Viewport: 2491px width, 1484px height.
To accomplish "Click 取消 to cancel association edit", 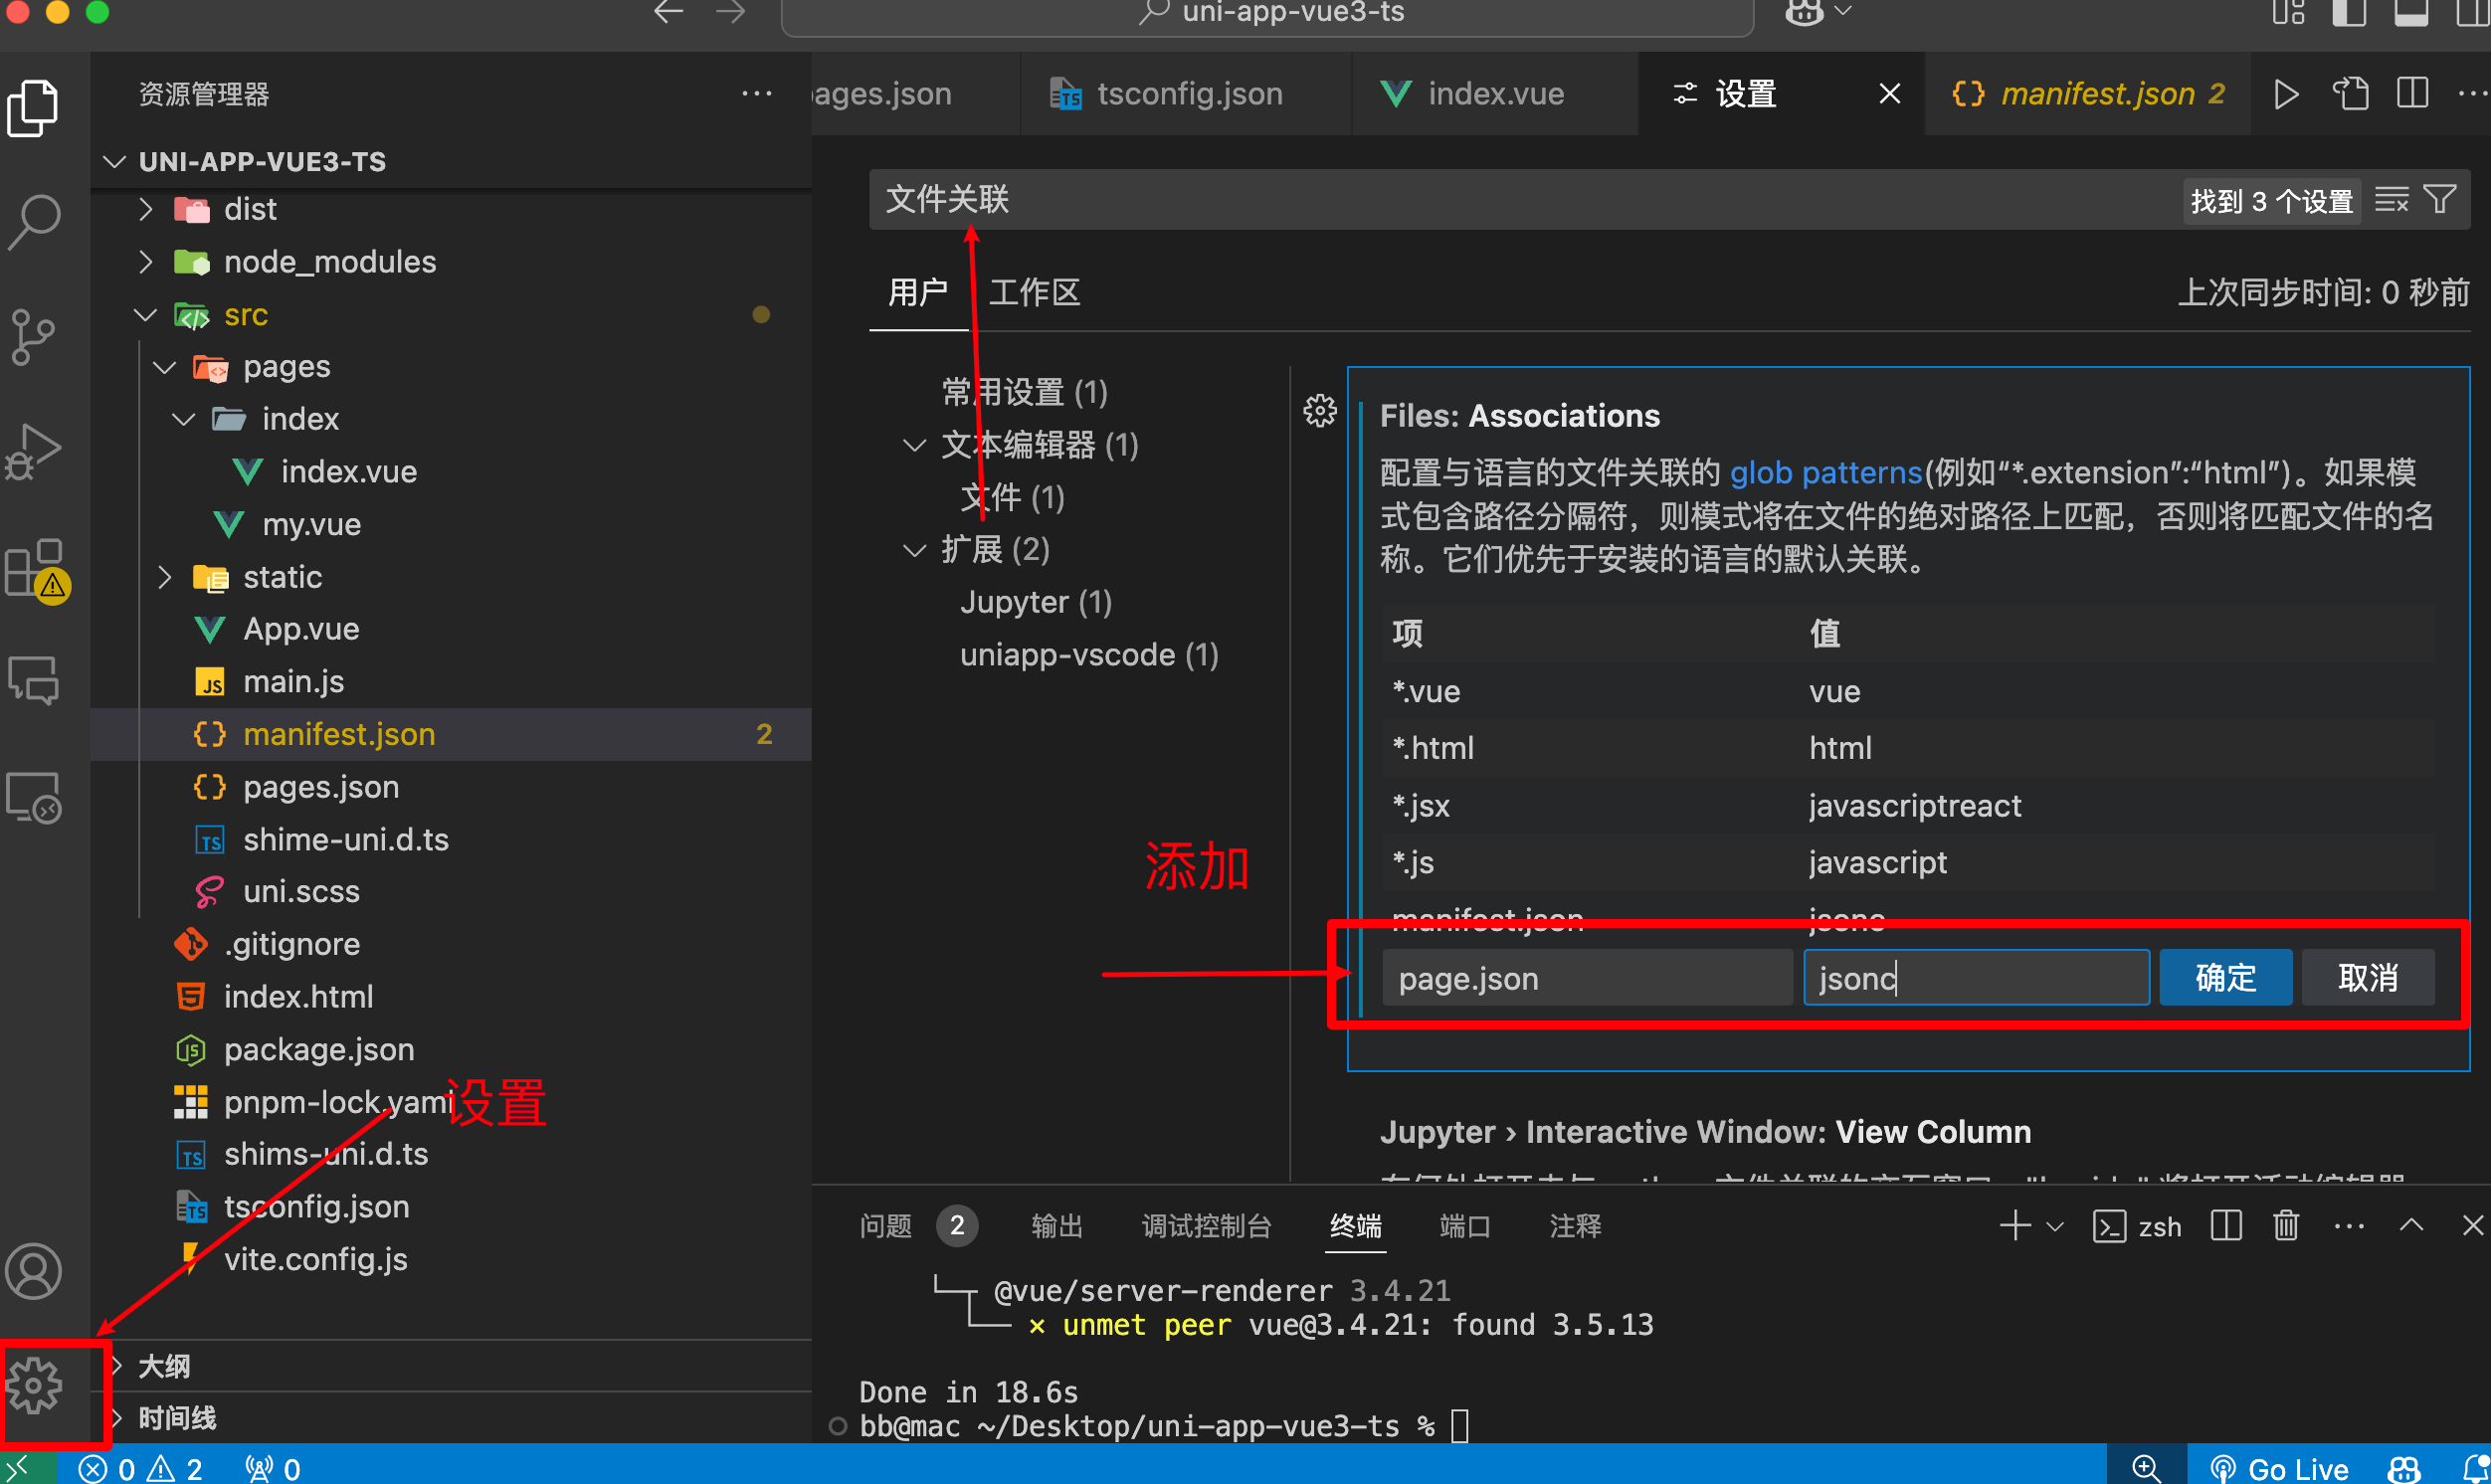I will (2367, 977).
